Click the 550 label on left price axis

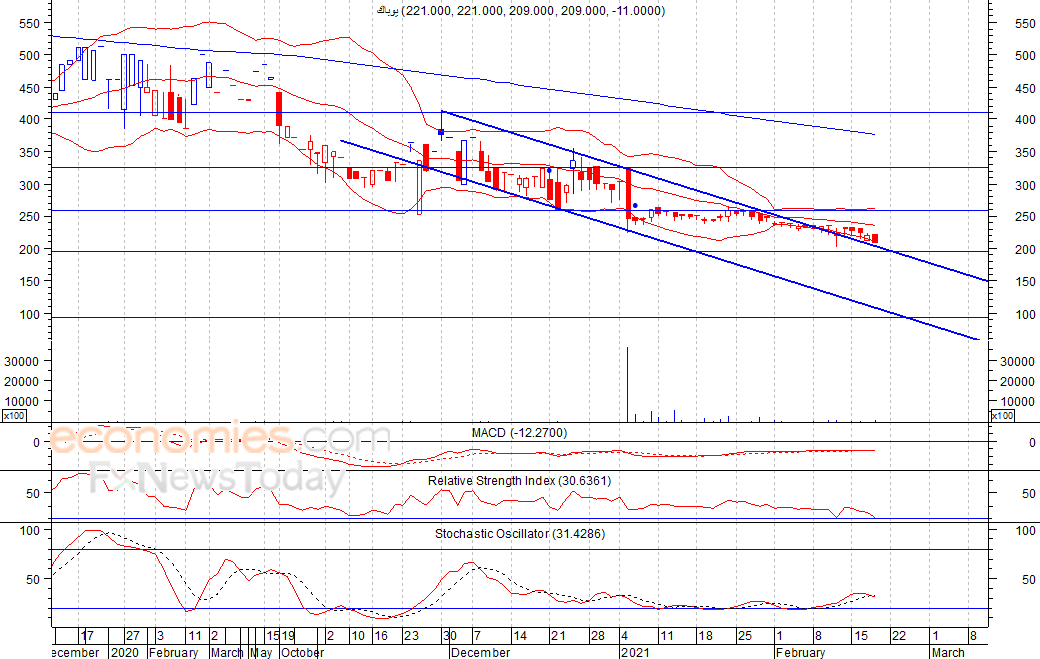[x=30, y=23]
